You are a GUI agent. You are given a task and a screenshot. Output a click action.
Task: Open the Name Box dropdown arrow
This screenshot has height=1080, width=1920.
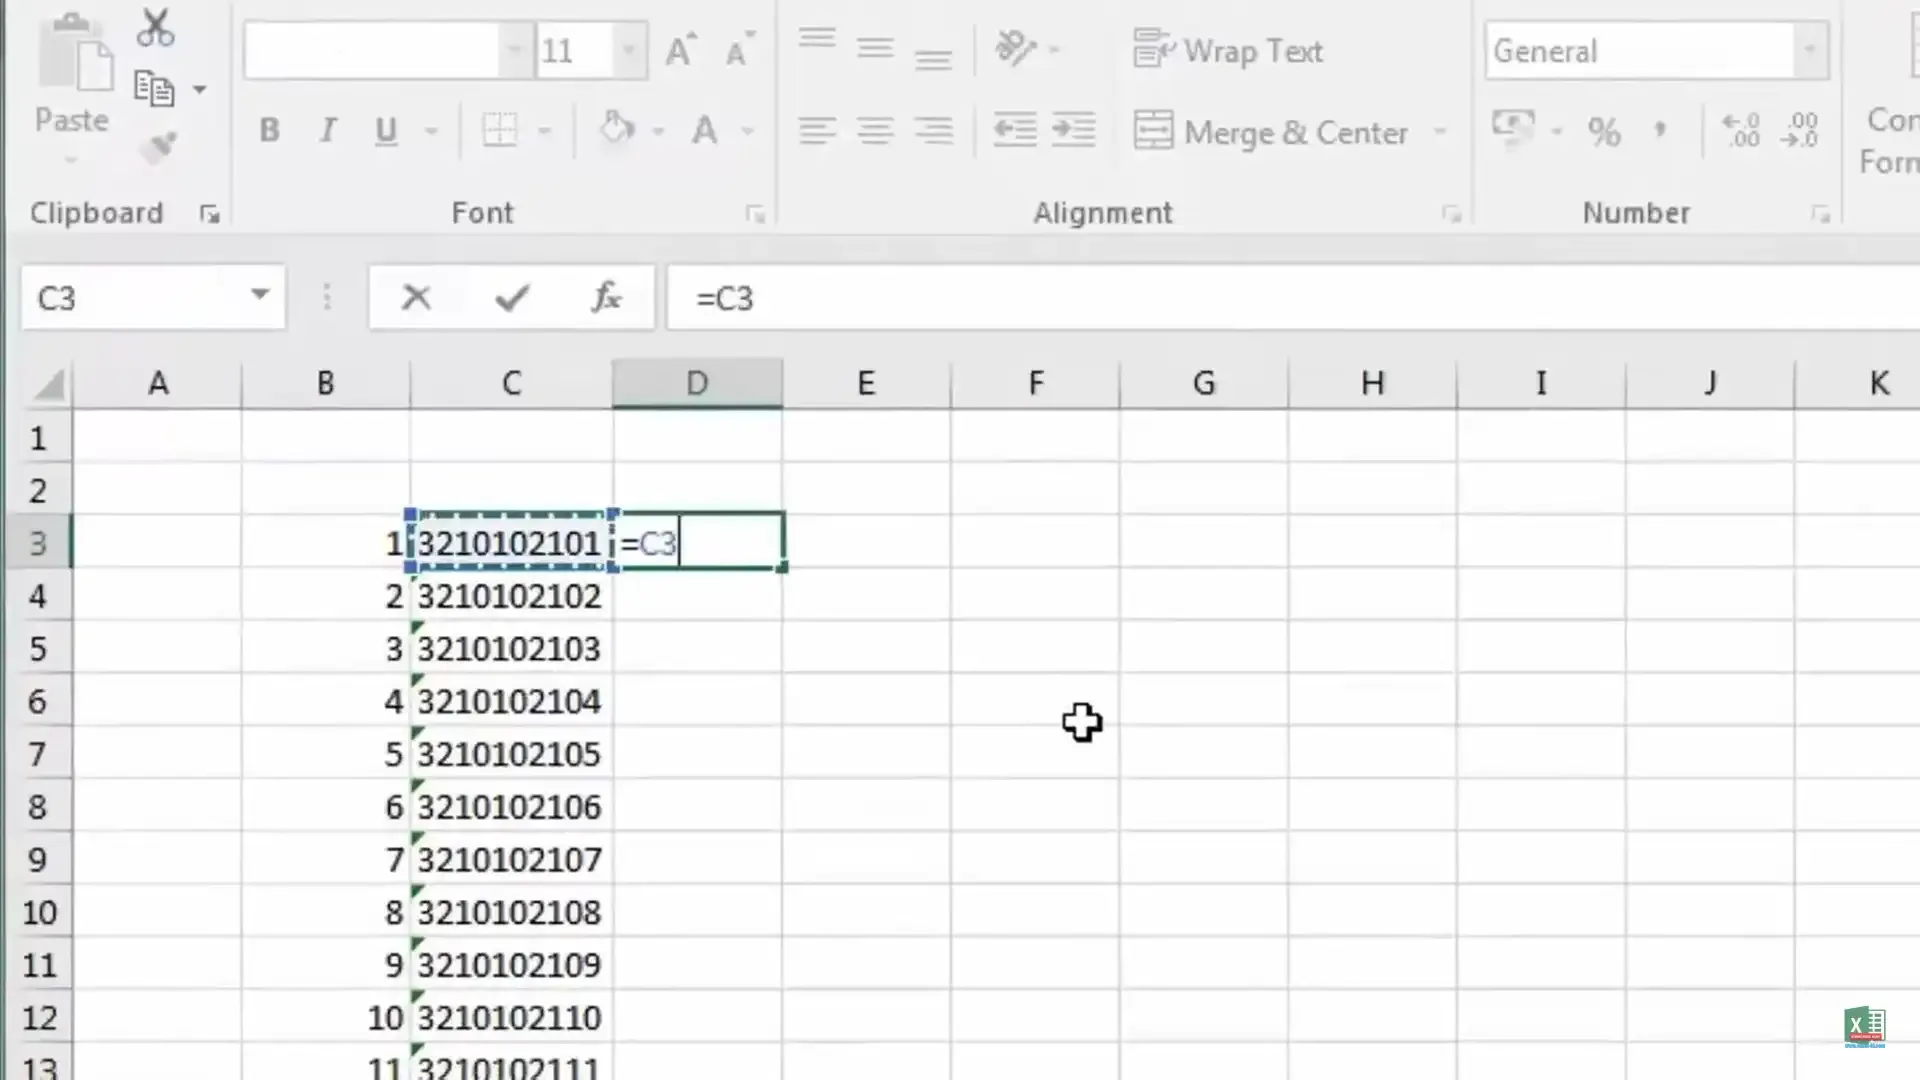pos(260,295)
